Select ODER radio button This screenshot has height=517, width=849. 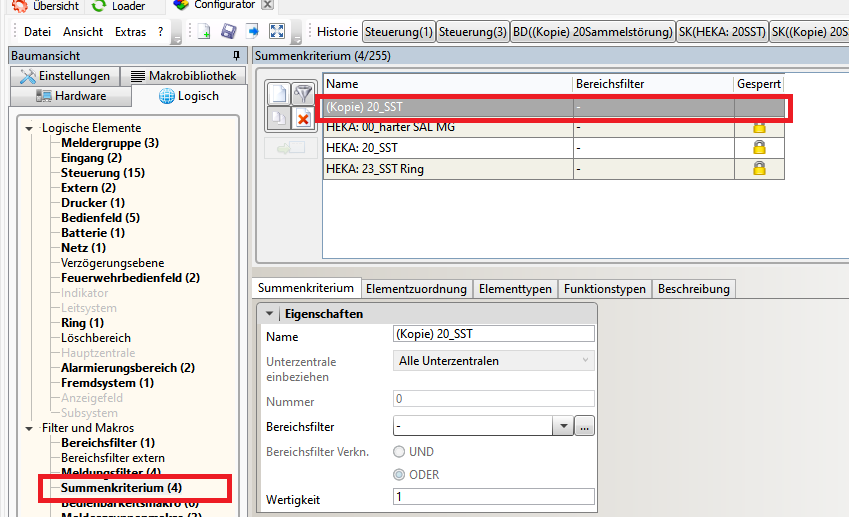point(399,475)
